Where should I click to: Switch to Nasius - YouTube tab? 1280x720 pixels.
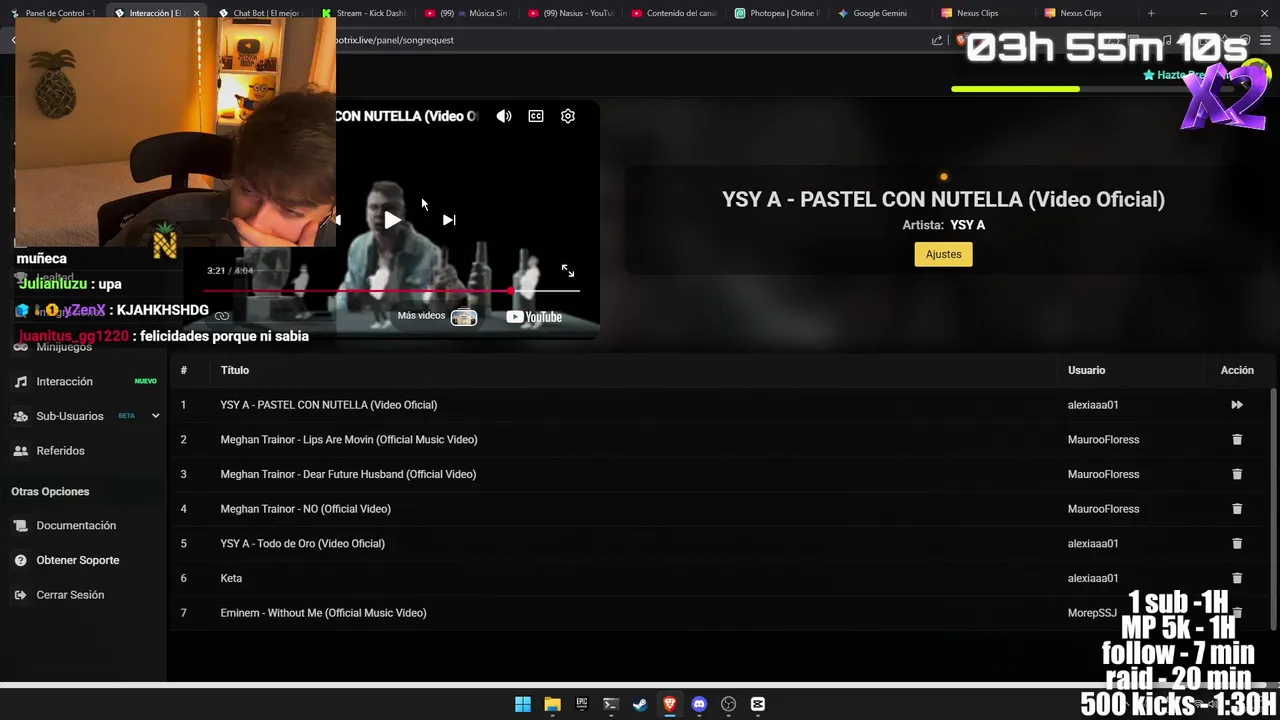pos(571,13)
